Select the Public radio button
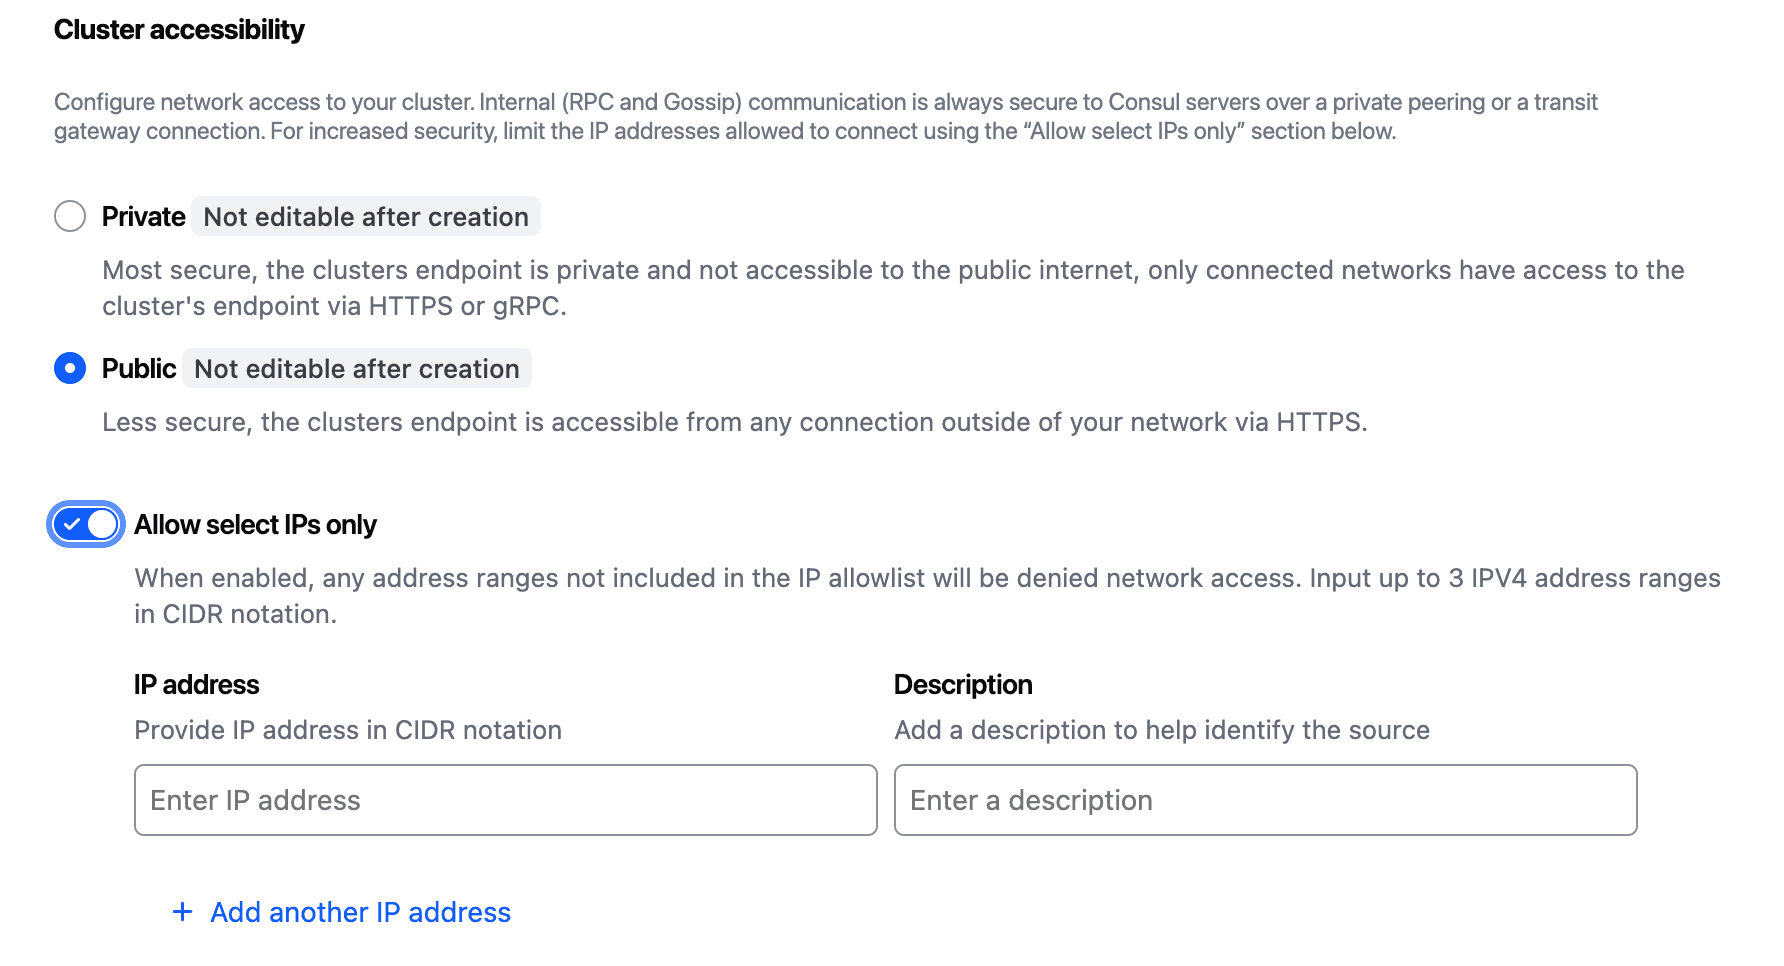Viewport: 1784px width, 966px height. pyautogui.click(x=70, y=368)
